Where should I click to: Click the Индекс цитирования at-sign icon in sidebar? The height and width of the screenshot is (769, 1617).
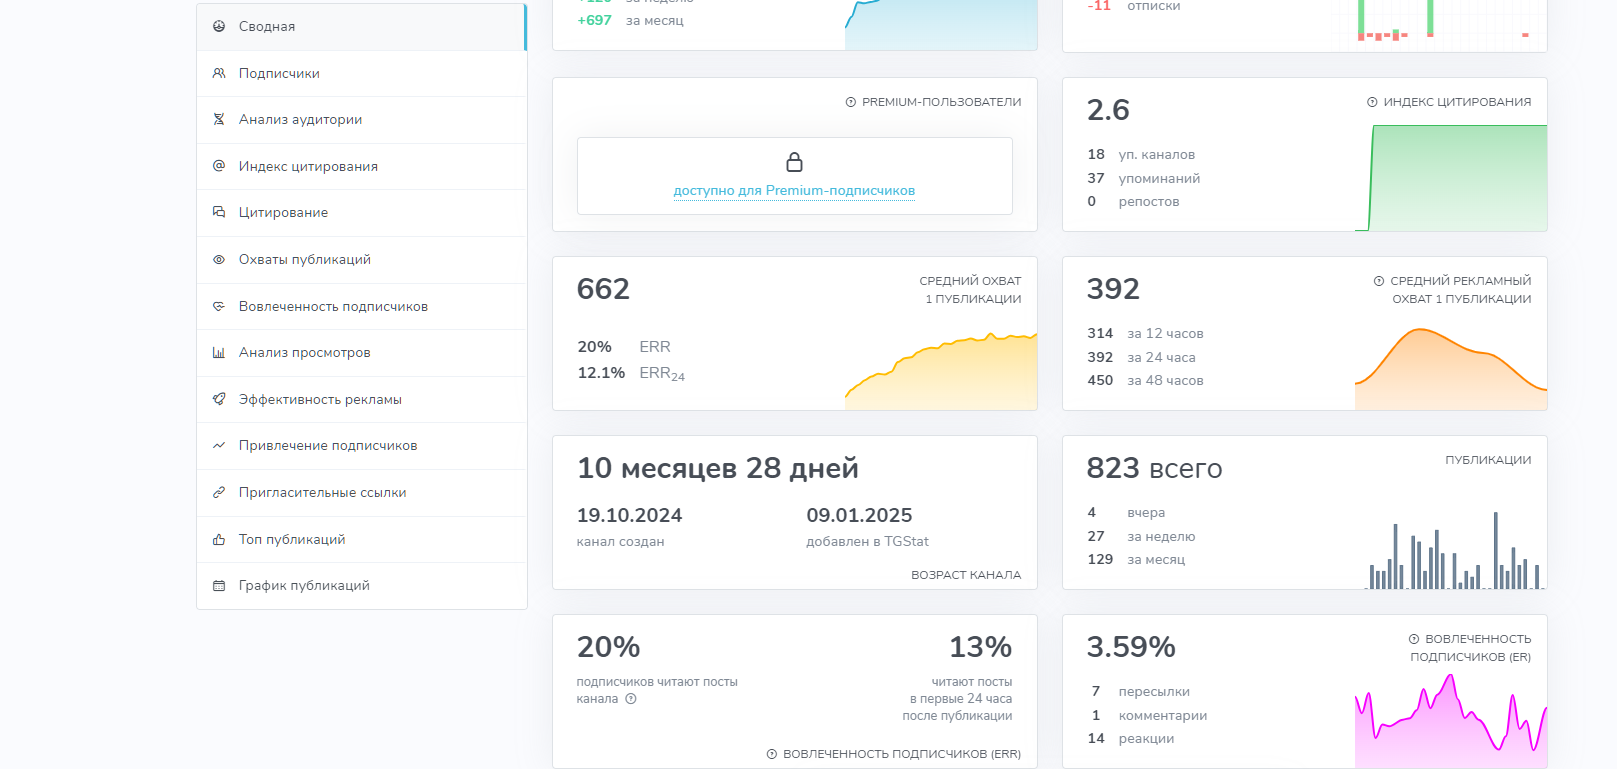click(x=219, y=166)
